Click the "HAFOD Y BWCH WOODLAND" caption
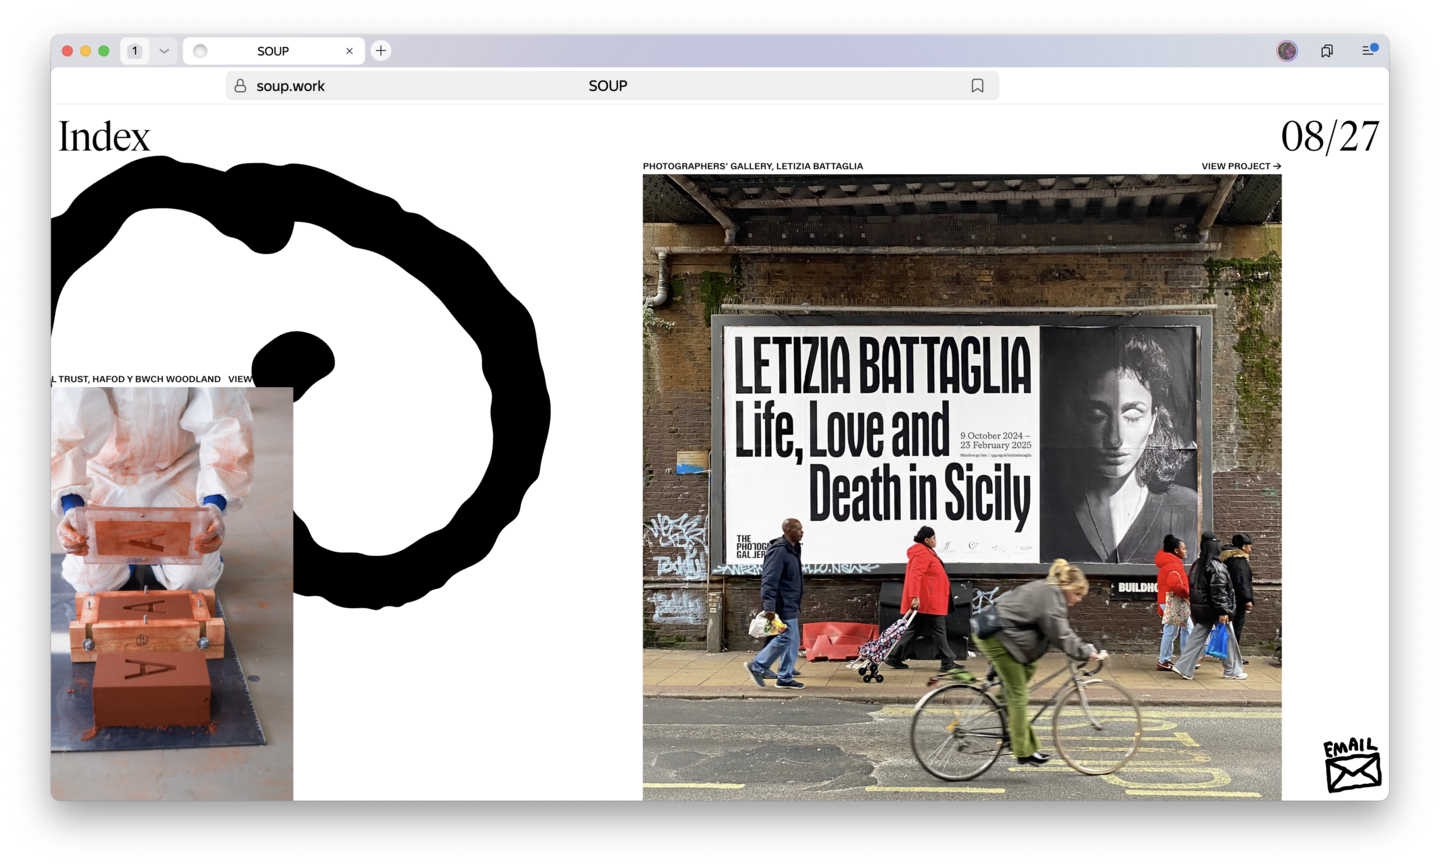The image size is (1440, 868). coord(157,379)
